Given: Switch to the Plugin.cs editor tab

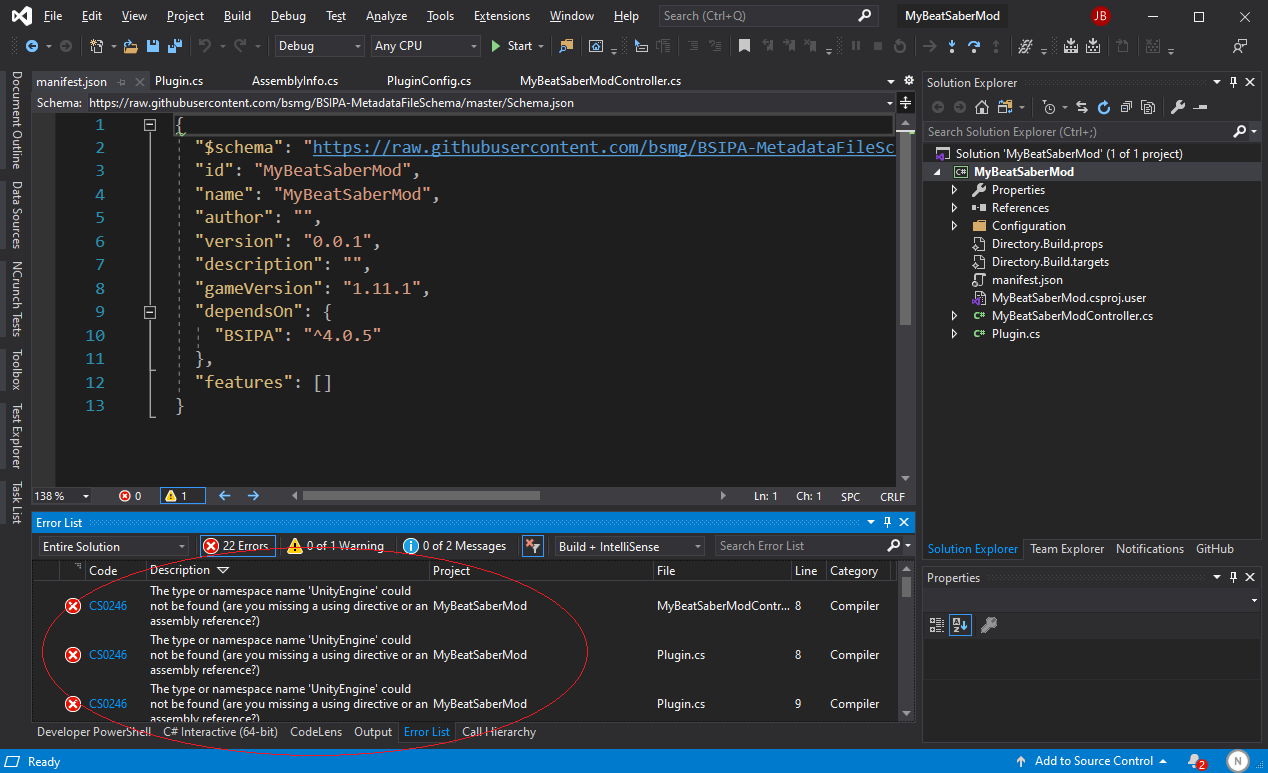Looking at the screenshot, I should pyautogui.click(x=179, y=82).
